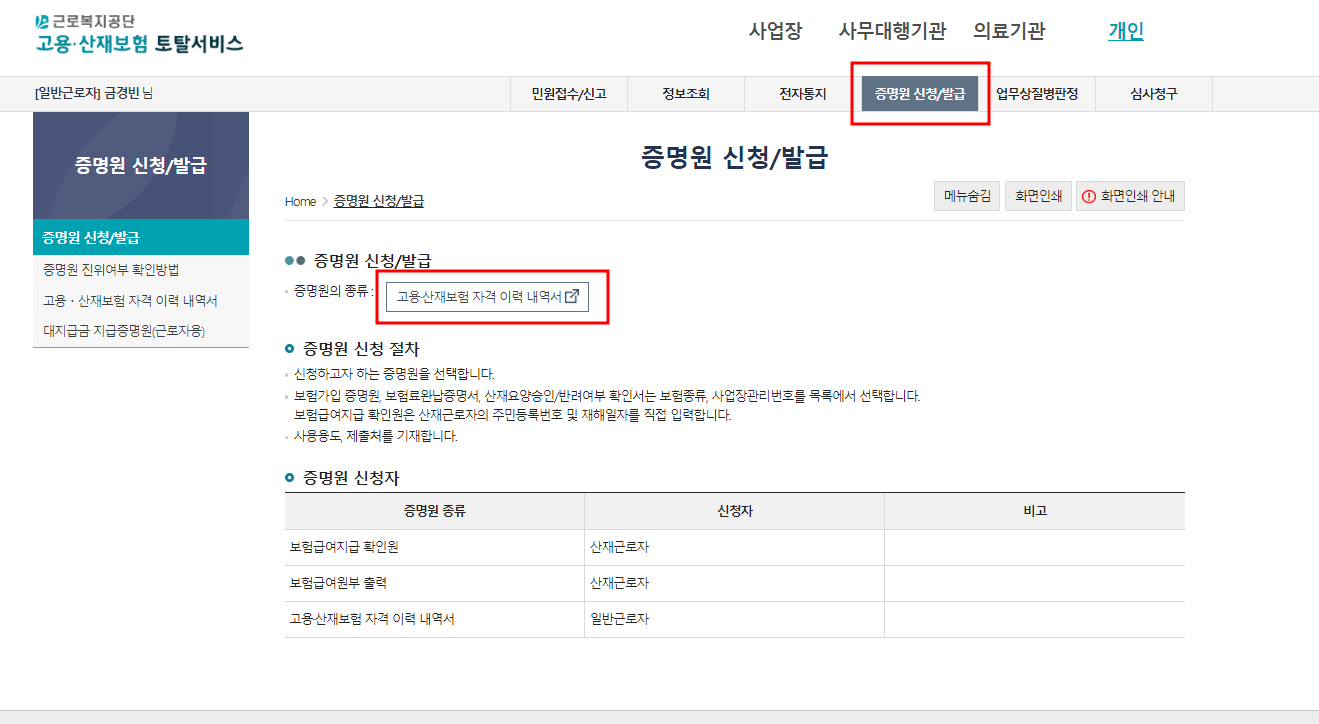This screenshot has width=1319, height=724.
Task: Select the 개인 user type tab
Action: (x=1125, y=31)
